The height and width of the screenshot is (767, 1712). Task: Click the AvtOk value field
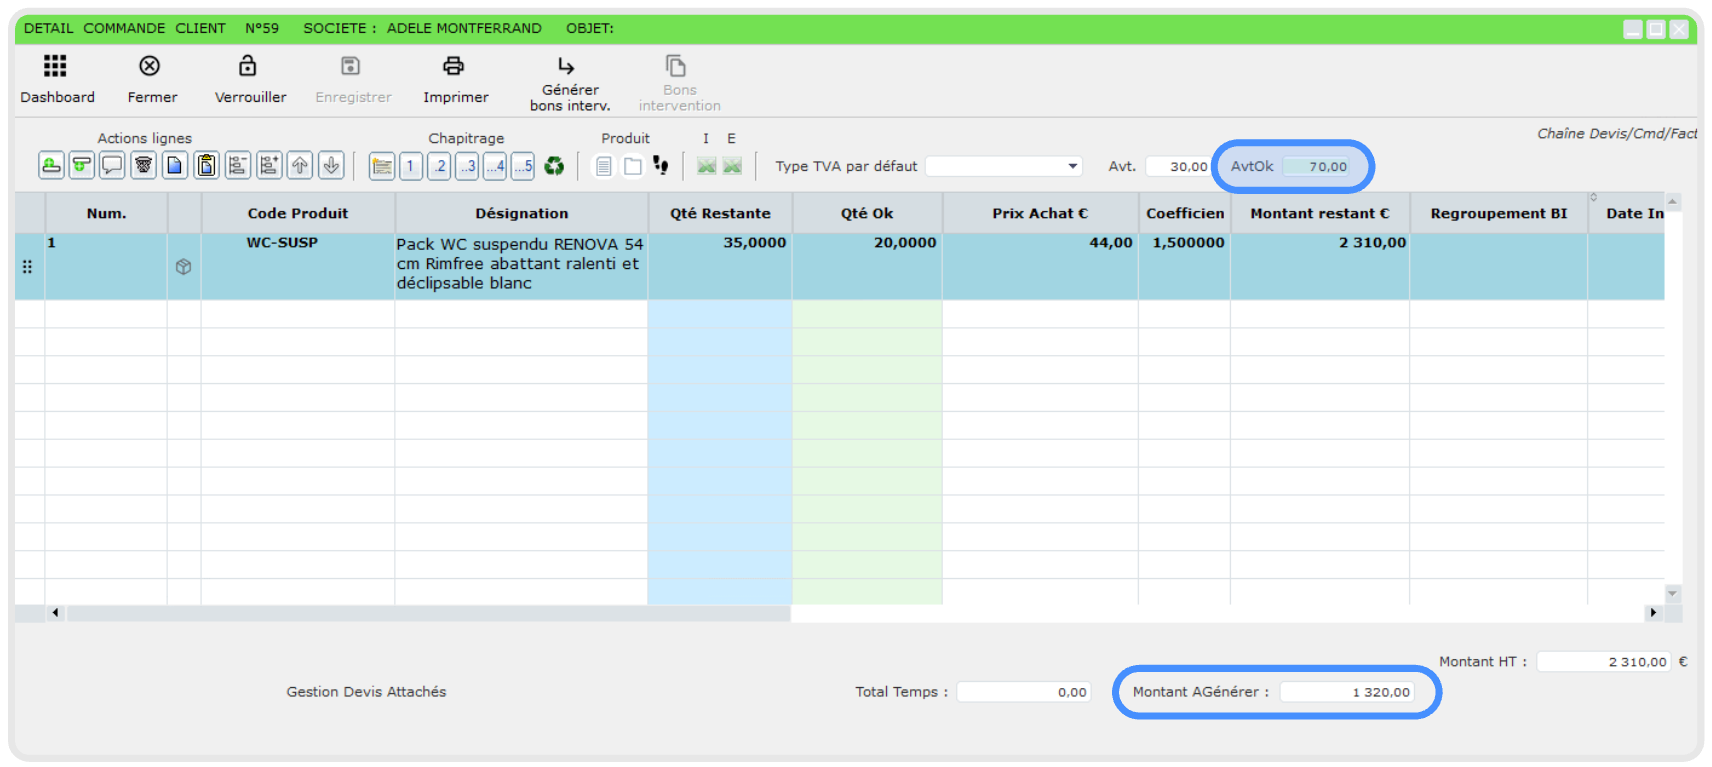click(1316, 166)
